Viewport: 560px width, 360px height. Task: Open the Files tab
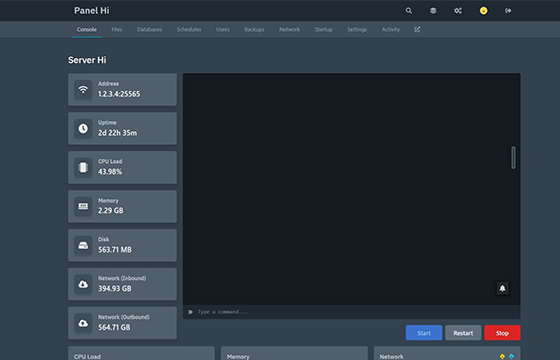click(x=117, y=29)
